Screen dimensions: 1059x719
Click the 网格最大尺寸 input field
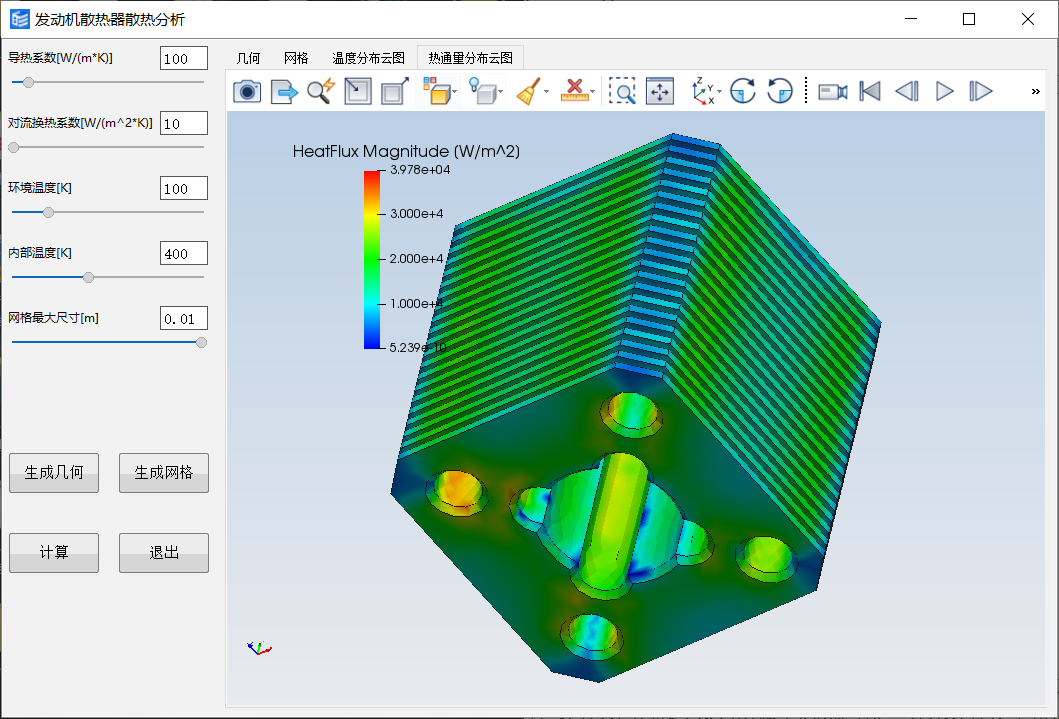coord(184,319)
